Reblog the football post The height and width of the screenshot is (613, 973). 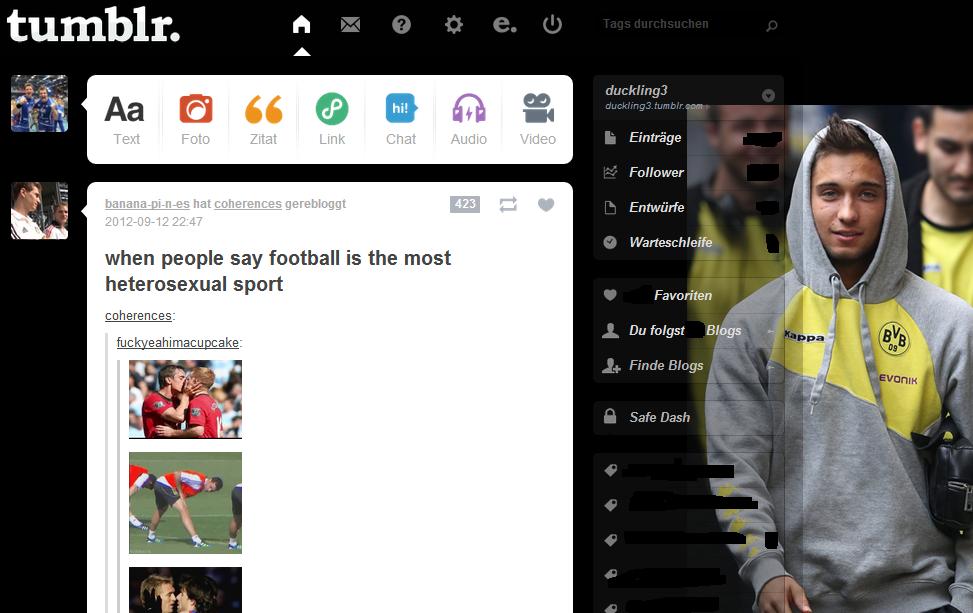click(x=508, y=204)
